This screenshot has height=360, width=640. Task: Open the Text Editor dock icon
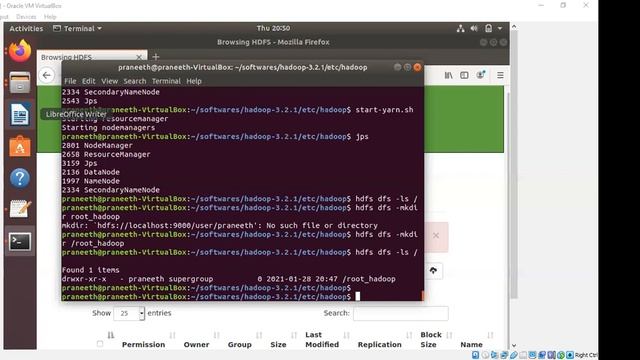pyautogui.click(x=20, y=209)
